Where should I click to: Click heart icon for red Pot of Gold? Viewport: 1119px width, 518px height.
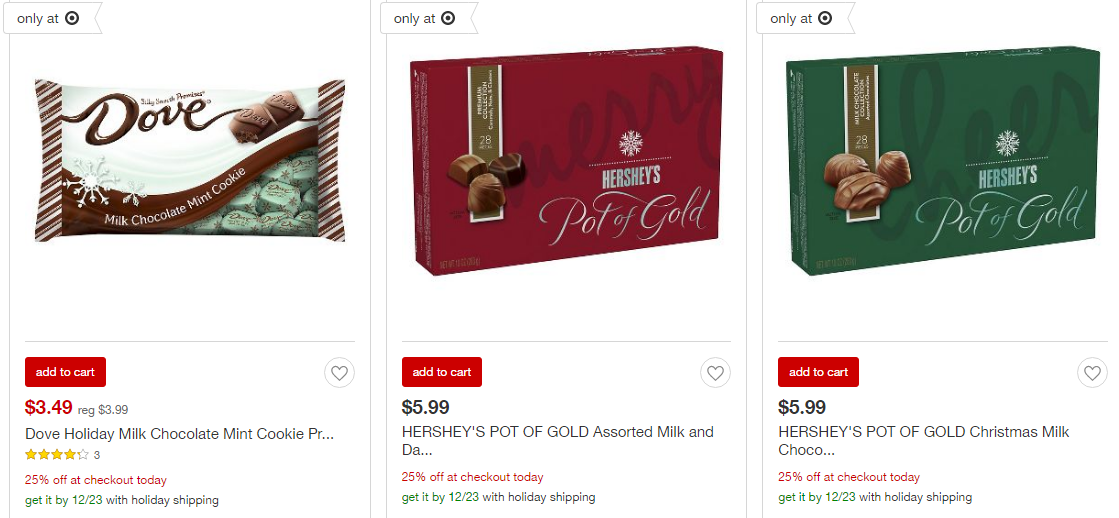715,372
